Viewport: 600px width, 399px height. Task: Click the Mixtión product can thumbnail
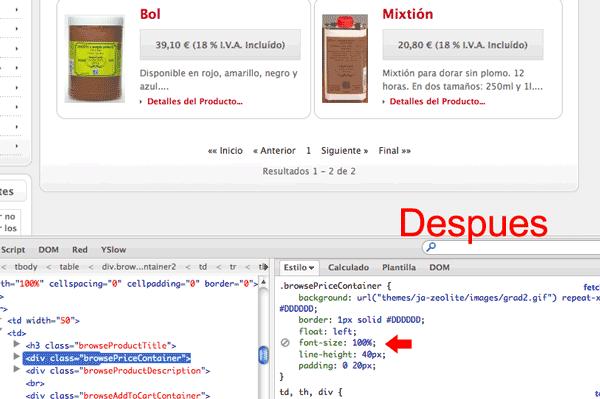point(345,59)
